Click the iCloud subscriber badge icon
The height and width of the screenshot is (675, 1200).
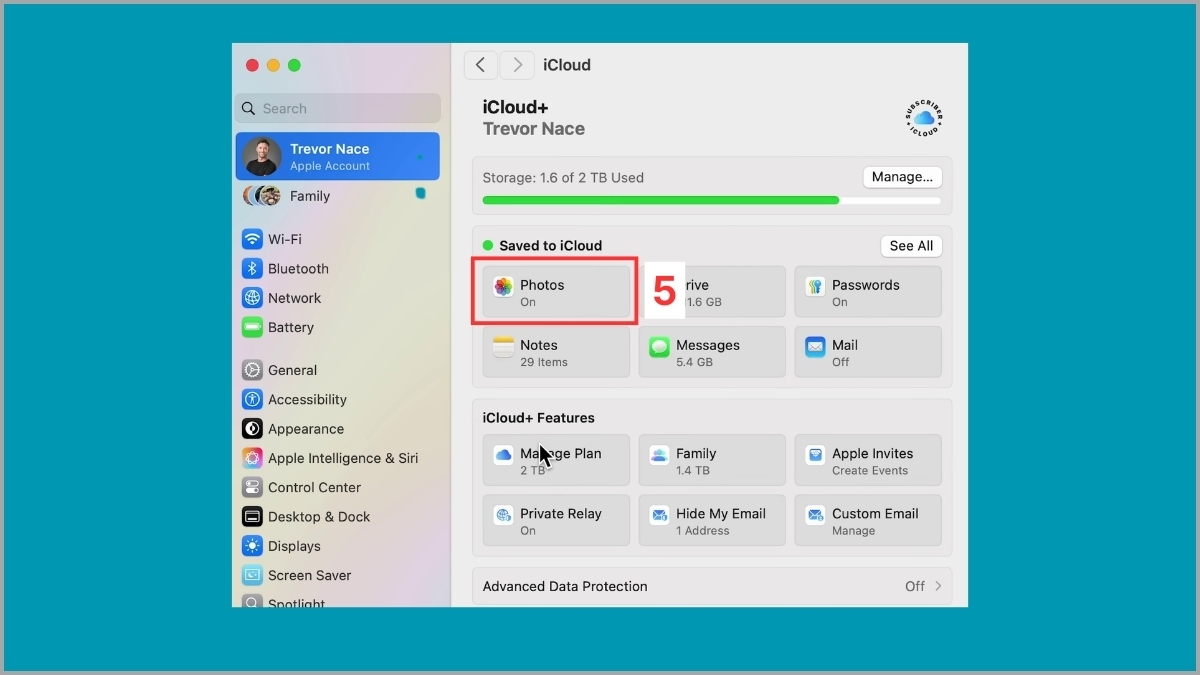coord(924,119)
